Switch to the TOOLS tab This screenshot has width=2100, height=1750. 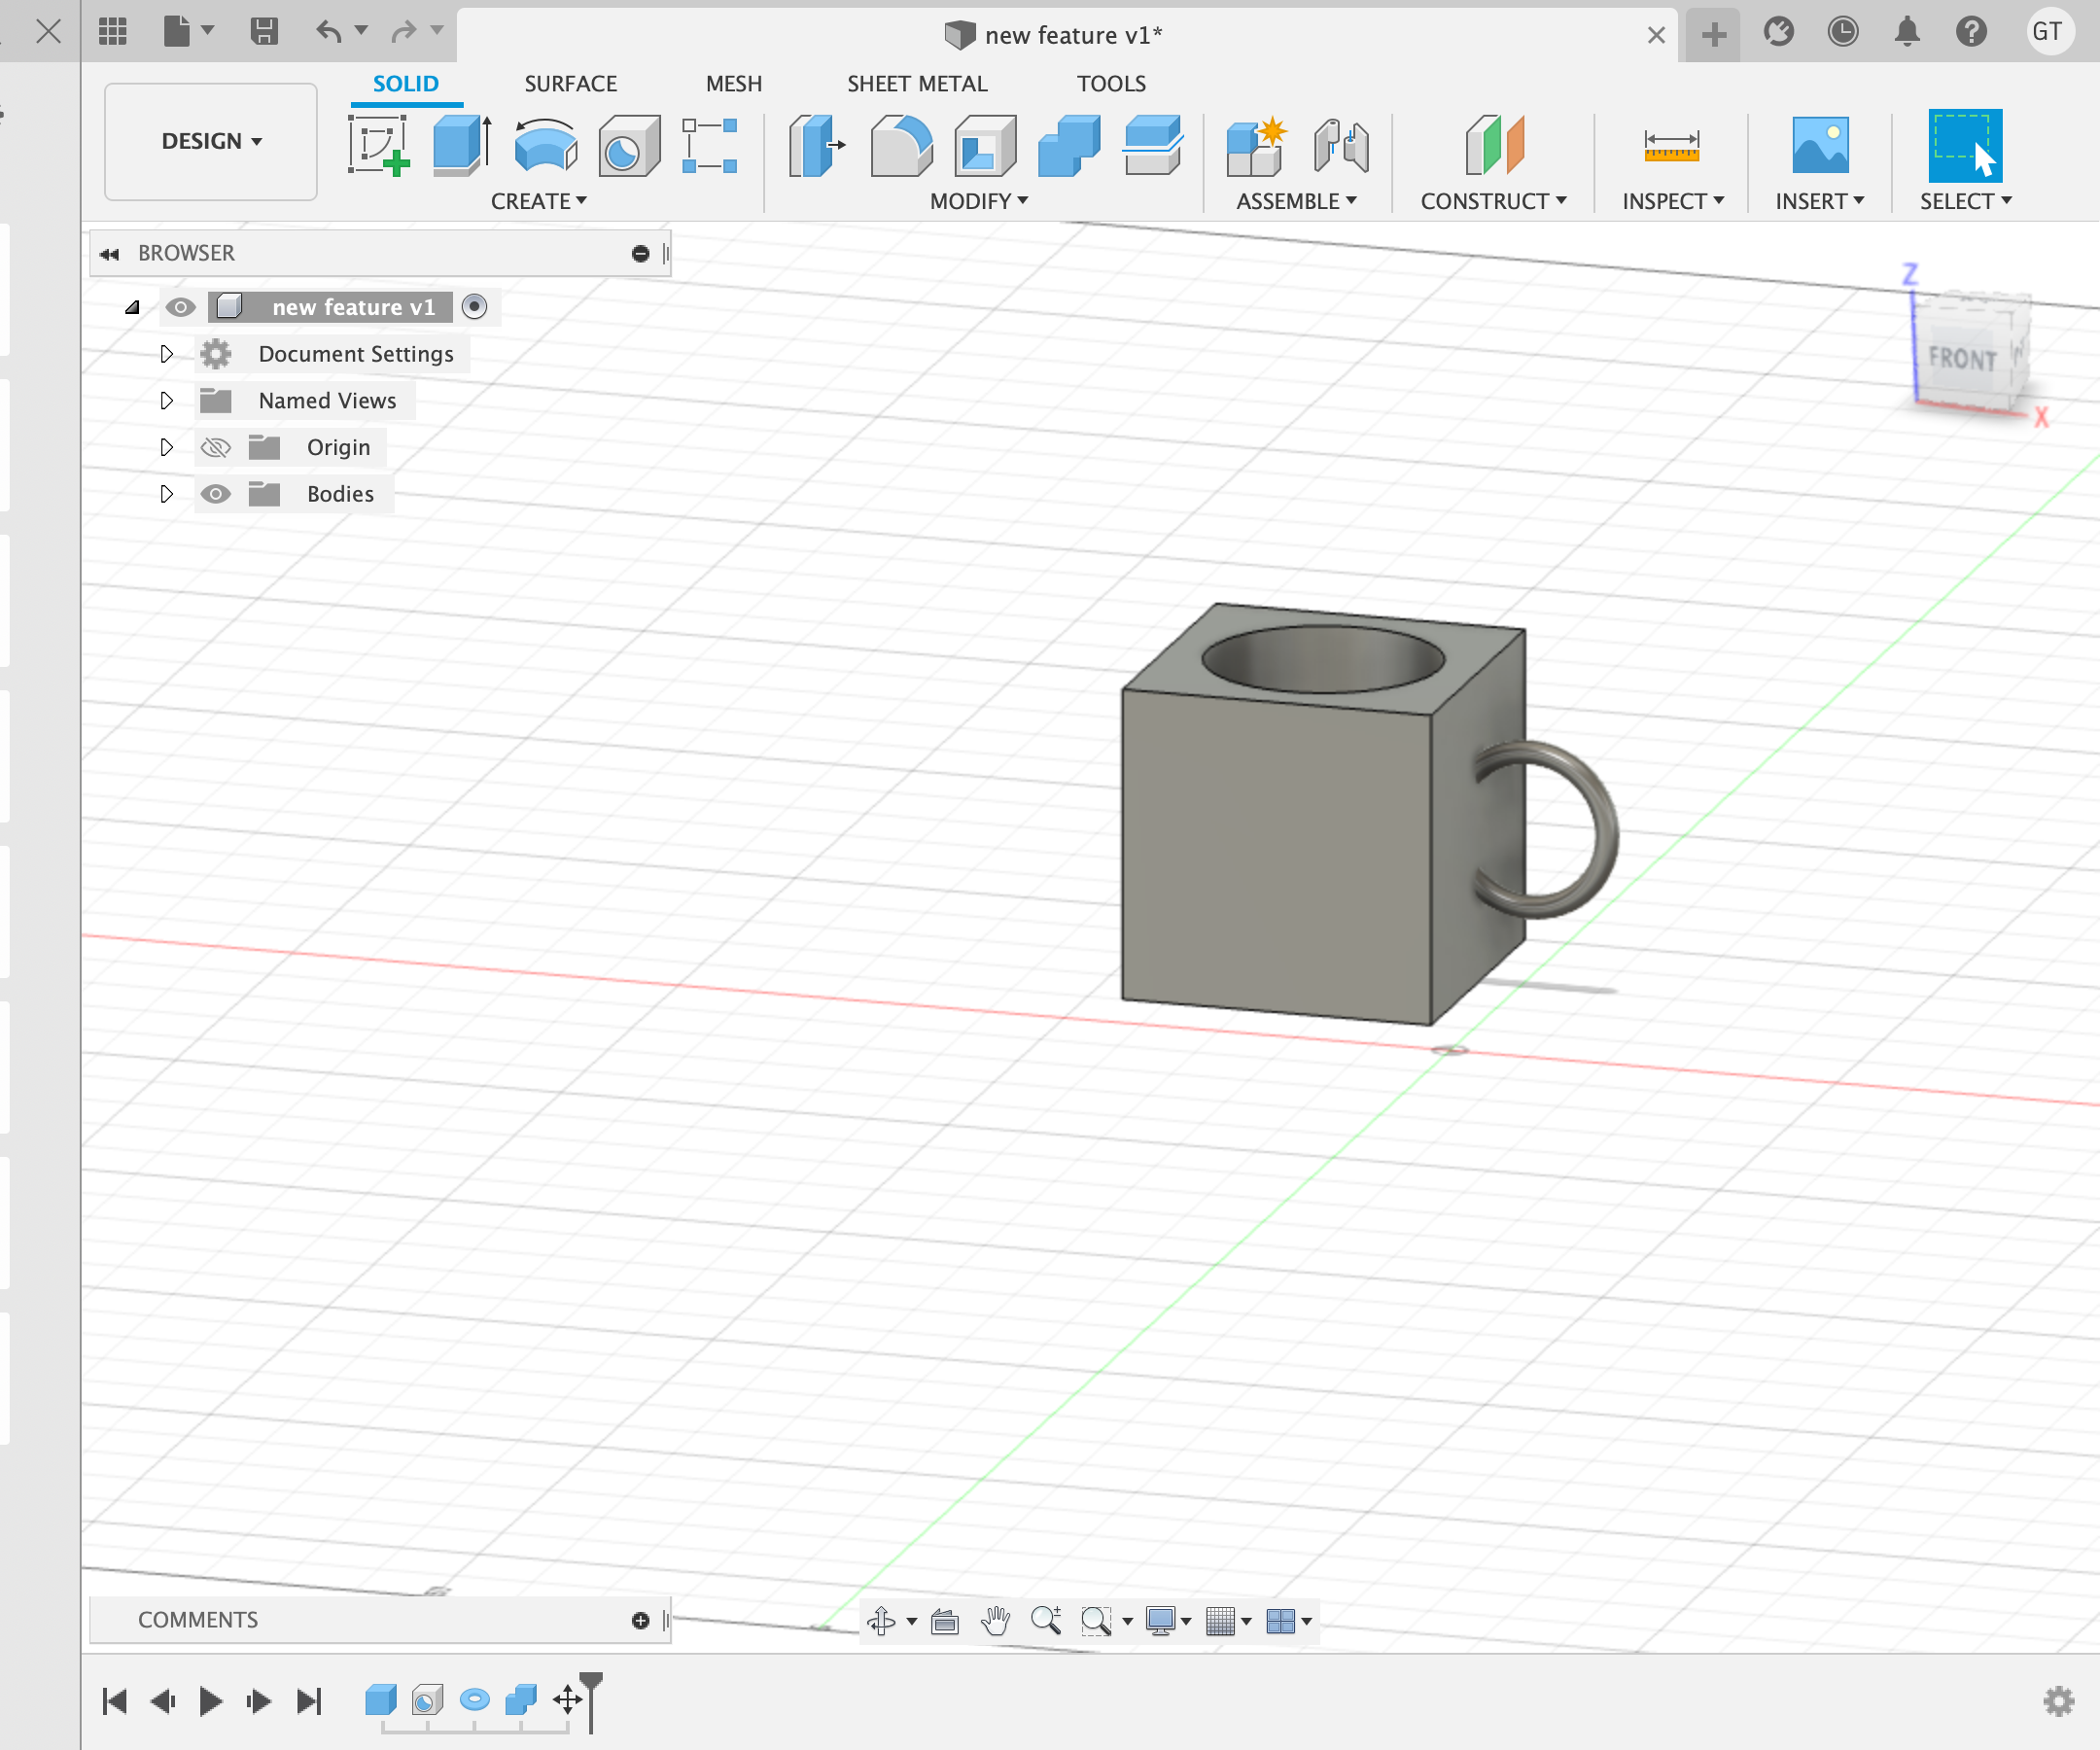[x=1111, y=84]
